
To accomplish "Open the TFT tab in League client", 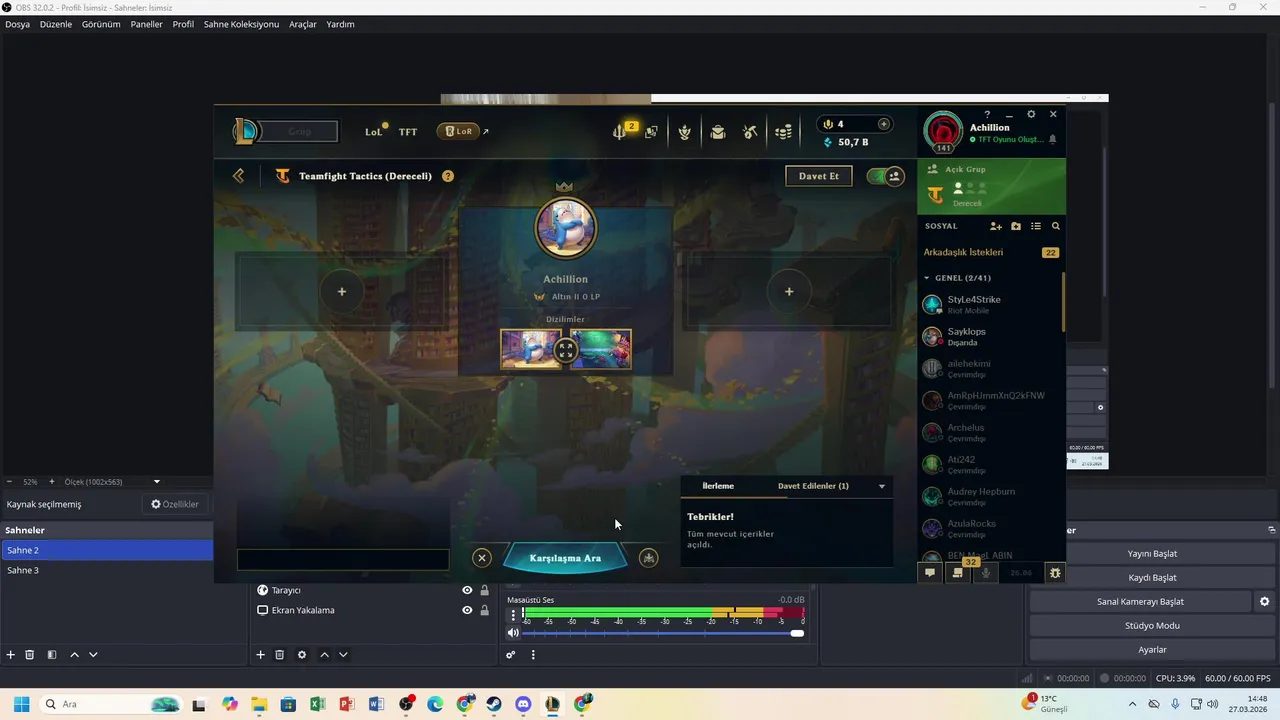I will point(408,132).
